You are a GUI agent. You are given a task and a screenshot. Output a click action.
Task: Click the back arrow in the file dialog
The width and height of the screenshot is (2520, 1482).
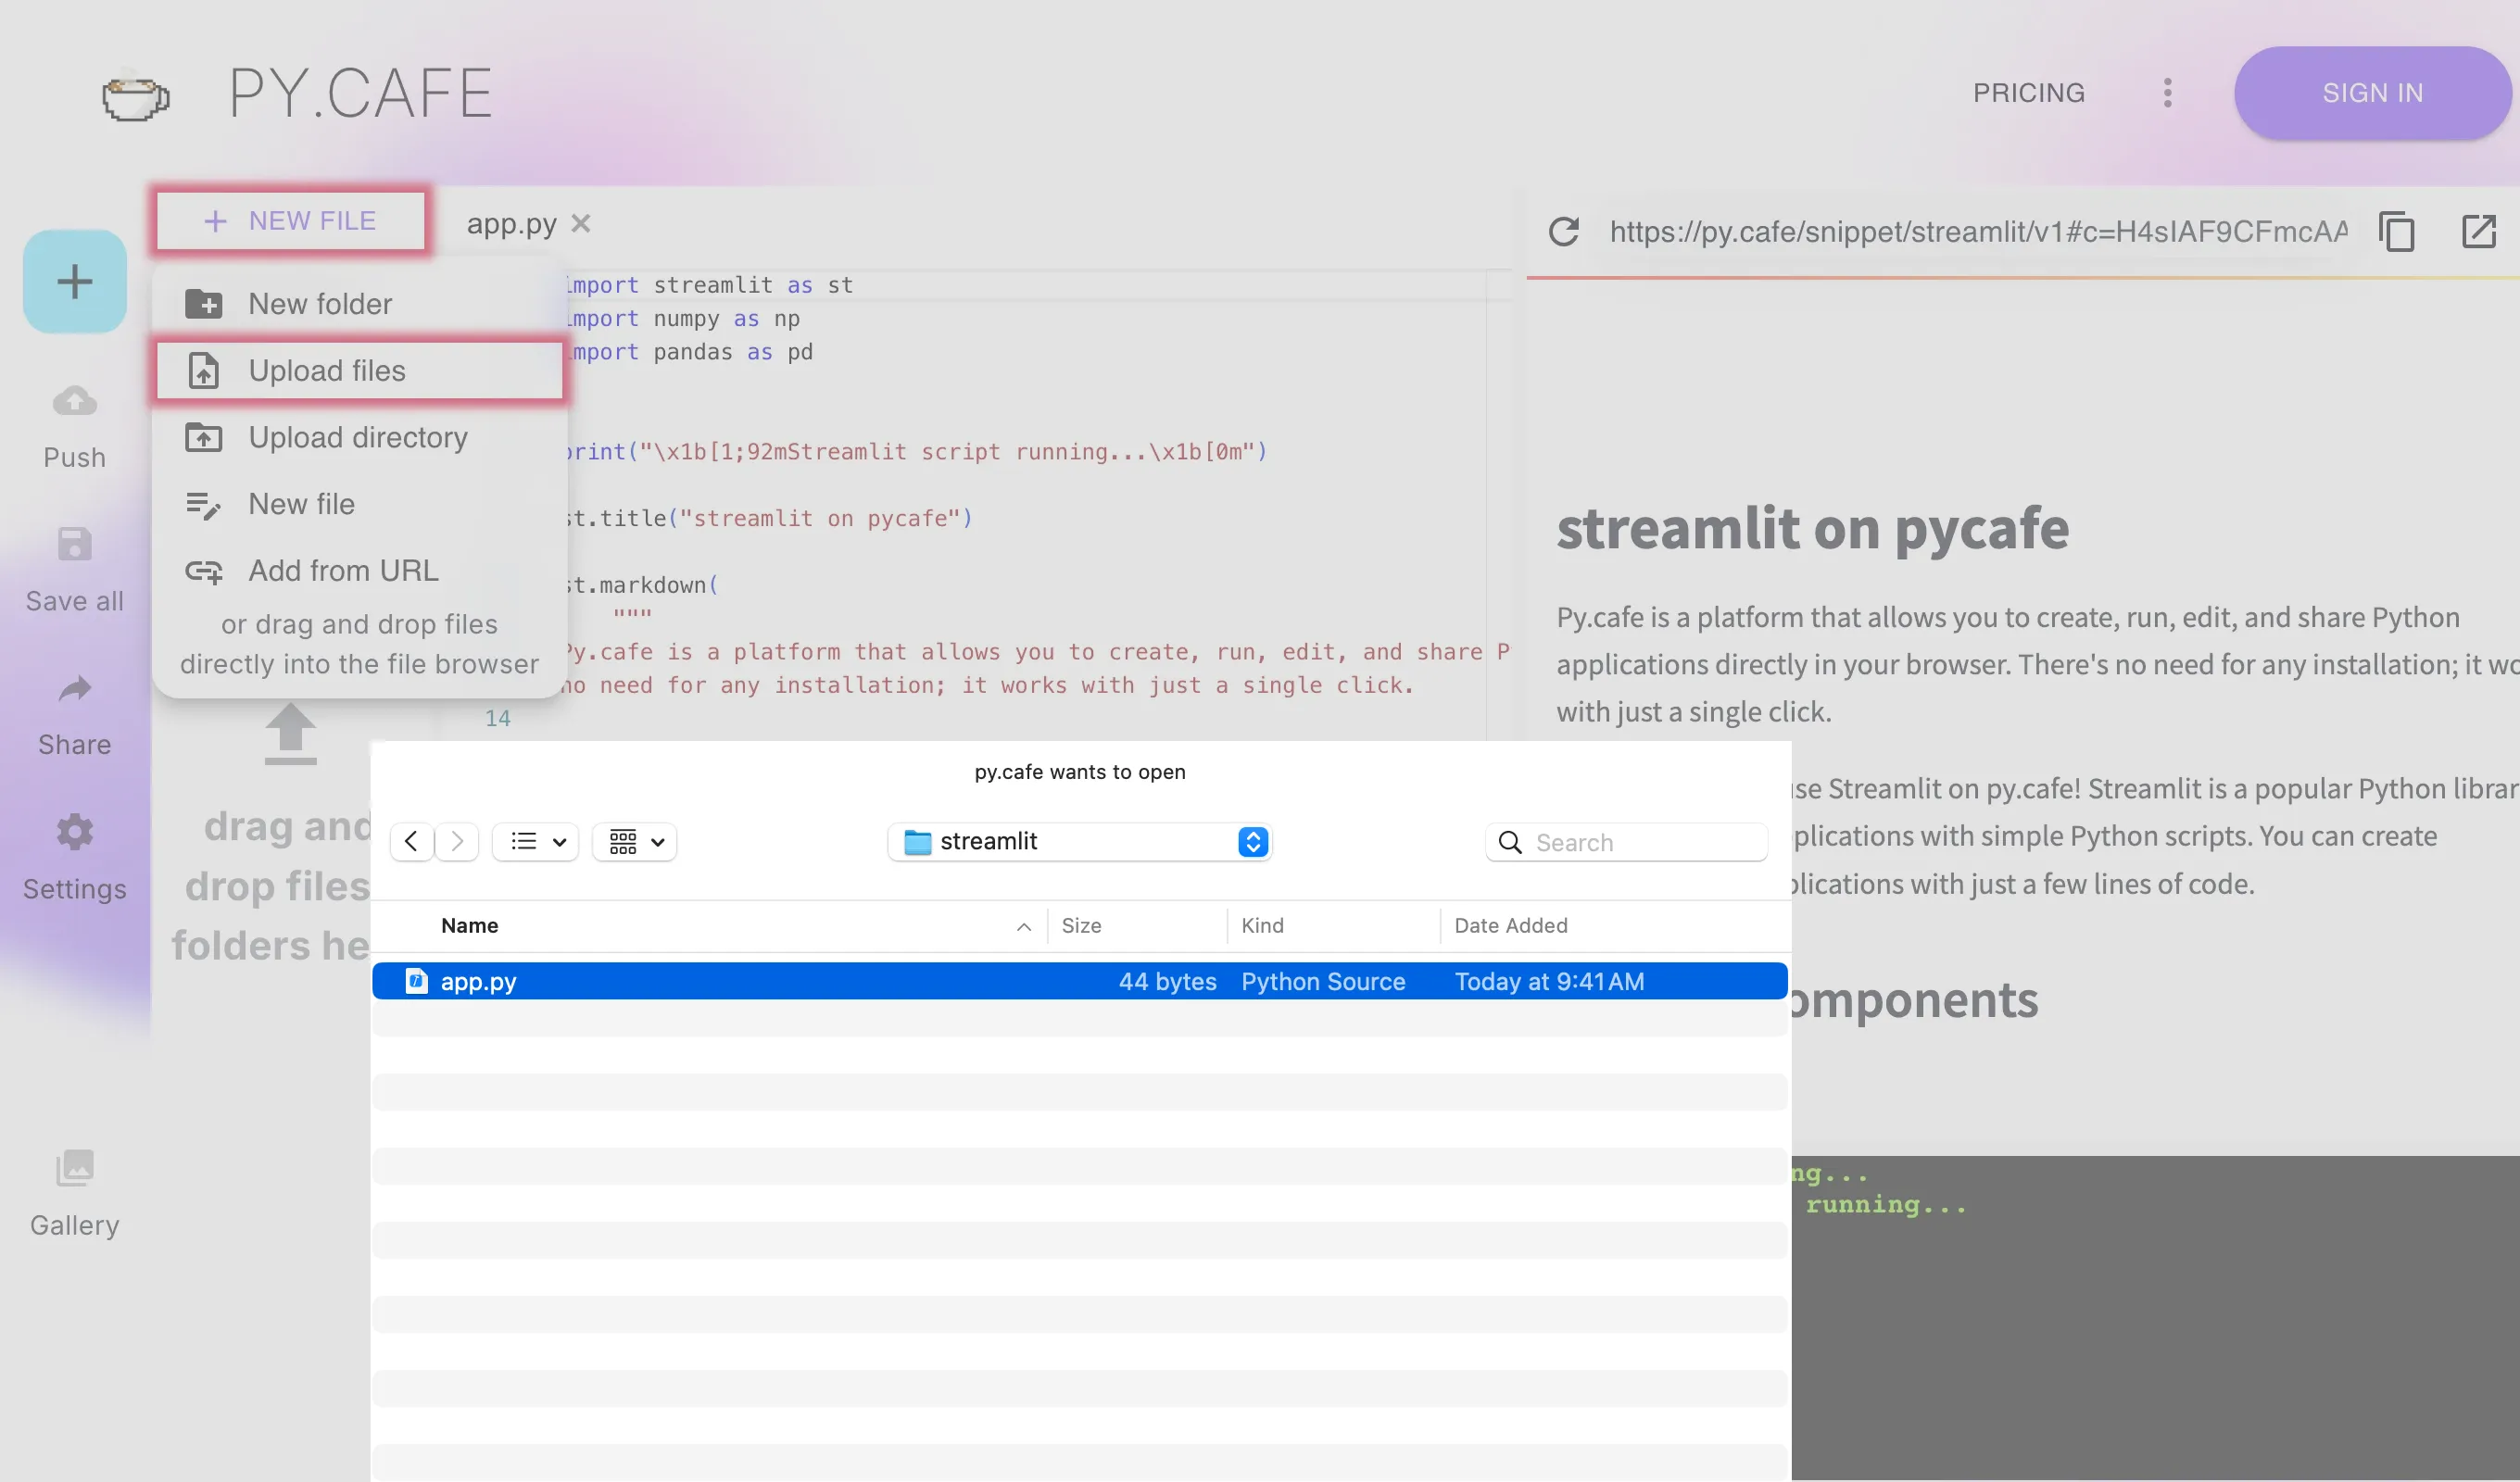click(x=411, y=841)
